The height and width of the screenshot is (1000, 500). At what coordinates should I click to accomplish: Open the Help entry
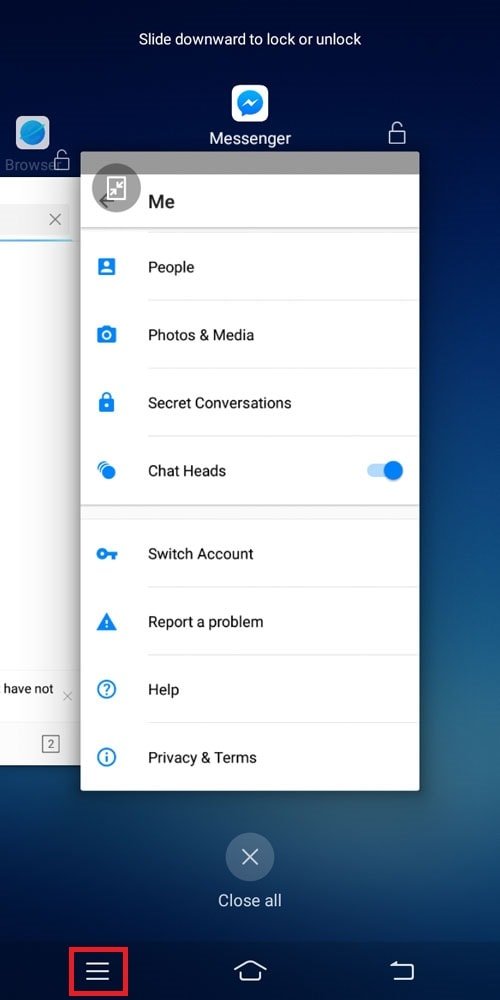tap(250, 689)
